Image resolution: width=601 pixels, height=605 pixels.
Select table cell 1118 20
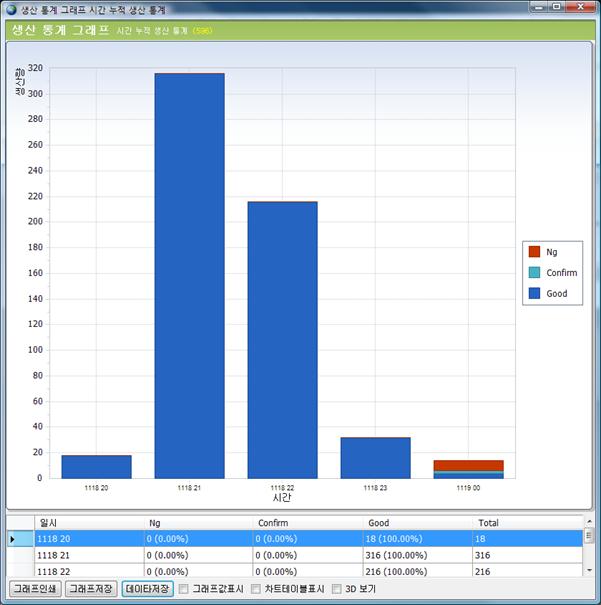tap(89, 539)
